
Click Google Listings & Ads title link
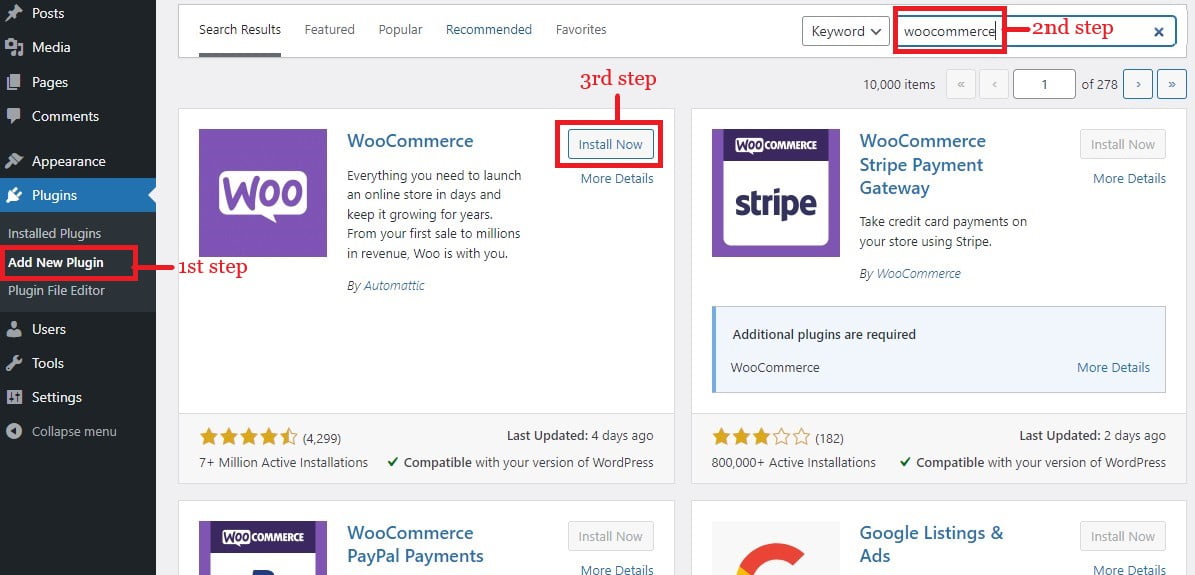931,544
